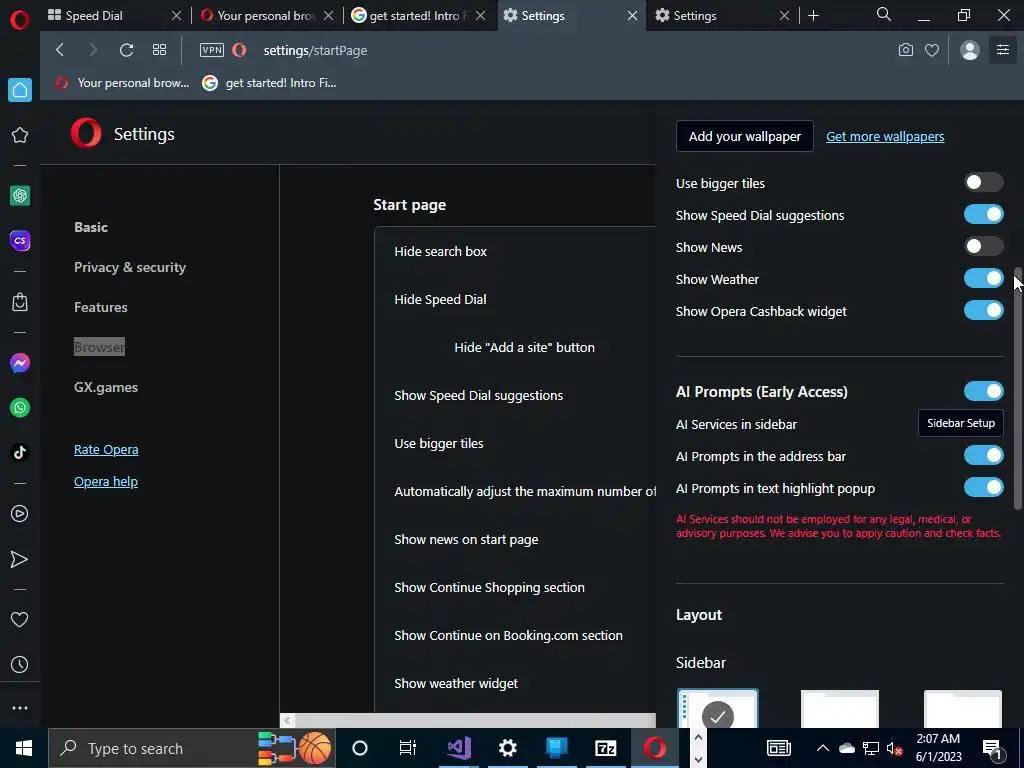Select GX.games in settings menu
Screen dimensions: 1024x768
tap(106, 387)
